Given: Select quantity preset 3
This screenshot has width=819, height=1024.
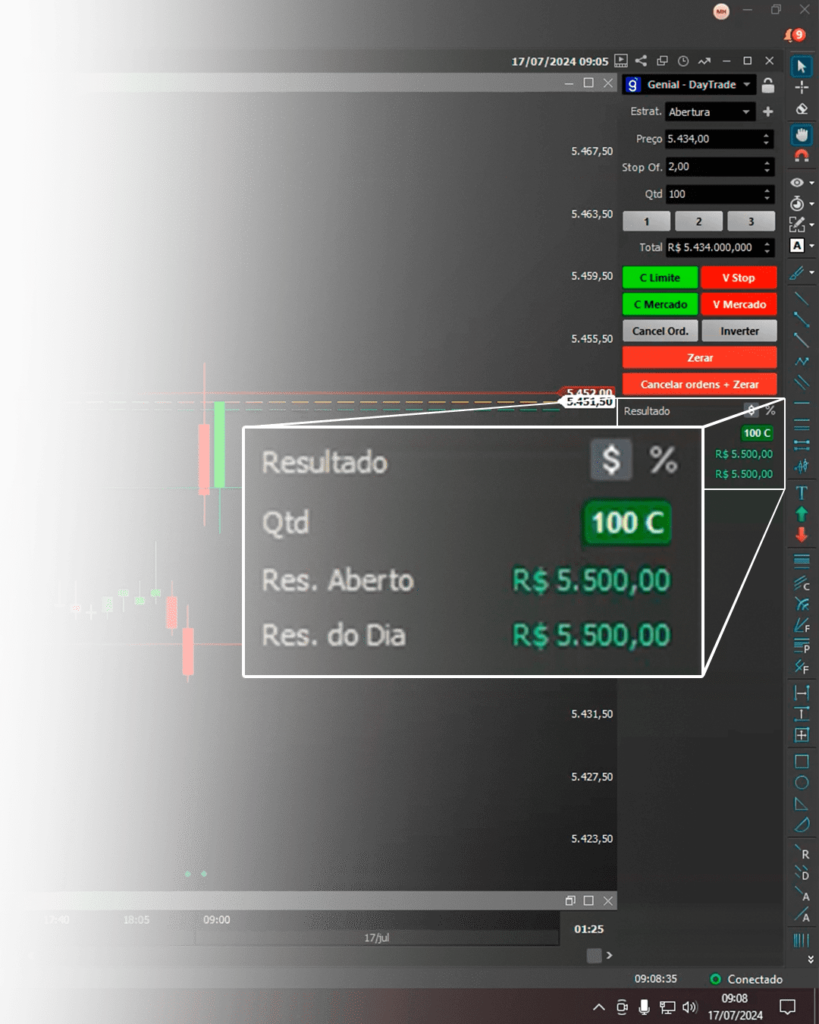Looking at the screenshot, I should [x=751, y=222].
